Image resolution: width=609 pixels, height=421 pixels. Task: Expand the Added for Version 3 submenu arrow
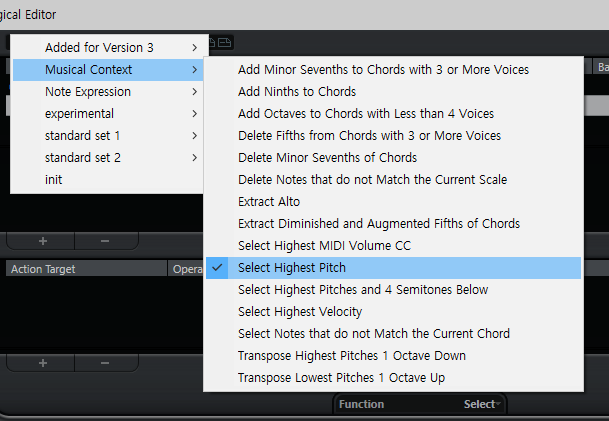pyautogui.click(x=195, y=48)
